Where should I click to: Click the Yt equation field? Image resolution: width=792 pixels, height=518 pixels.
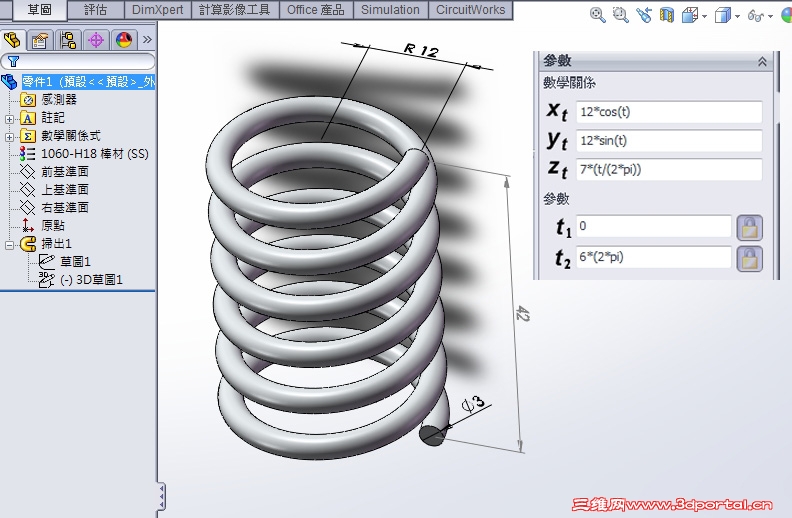(669, 140)
